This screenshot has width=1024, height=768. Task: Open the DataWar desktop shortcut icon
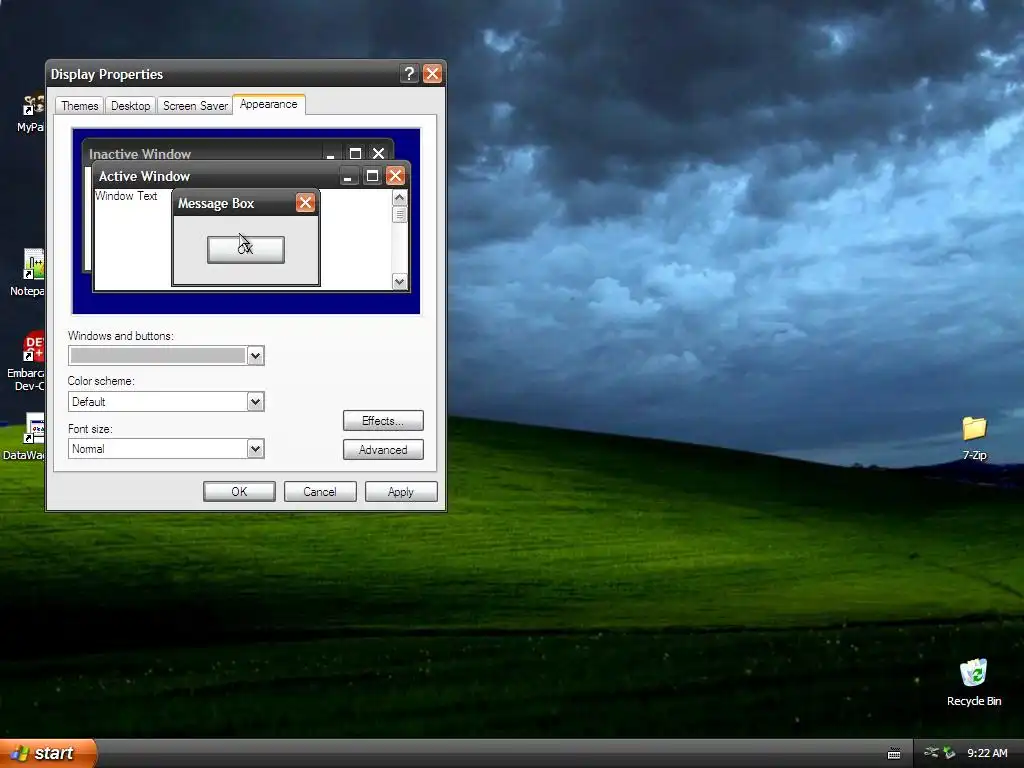(34, 428)
